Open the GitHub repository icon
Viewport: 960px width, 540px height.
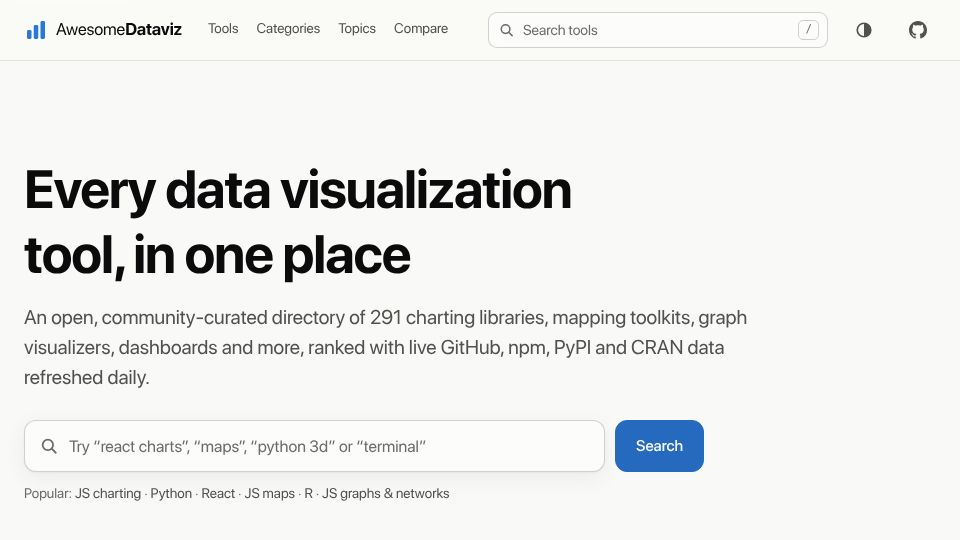918,30
